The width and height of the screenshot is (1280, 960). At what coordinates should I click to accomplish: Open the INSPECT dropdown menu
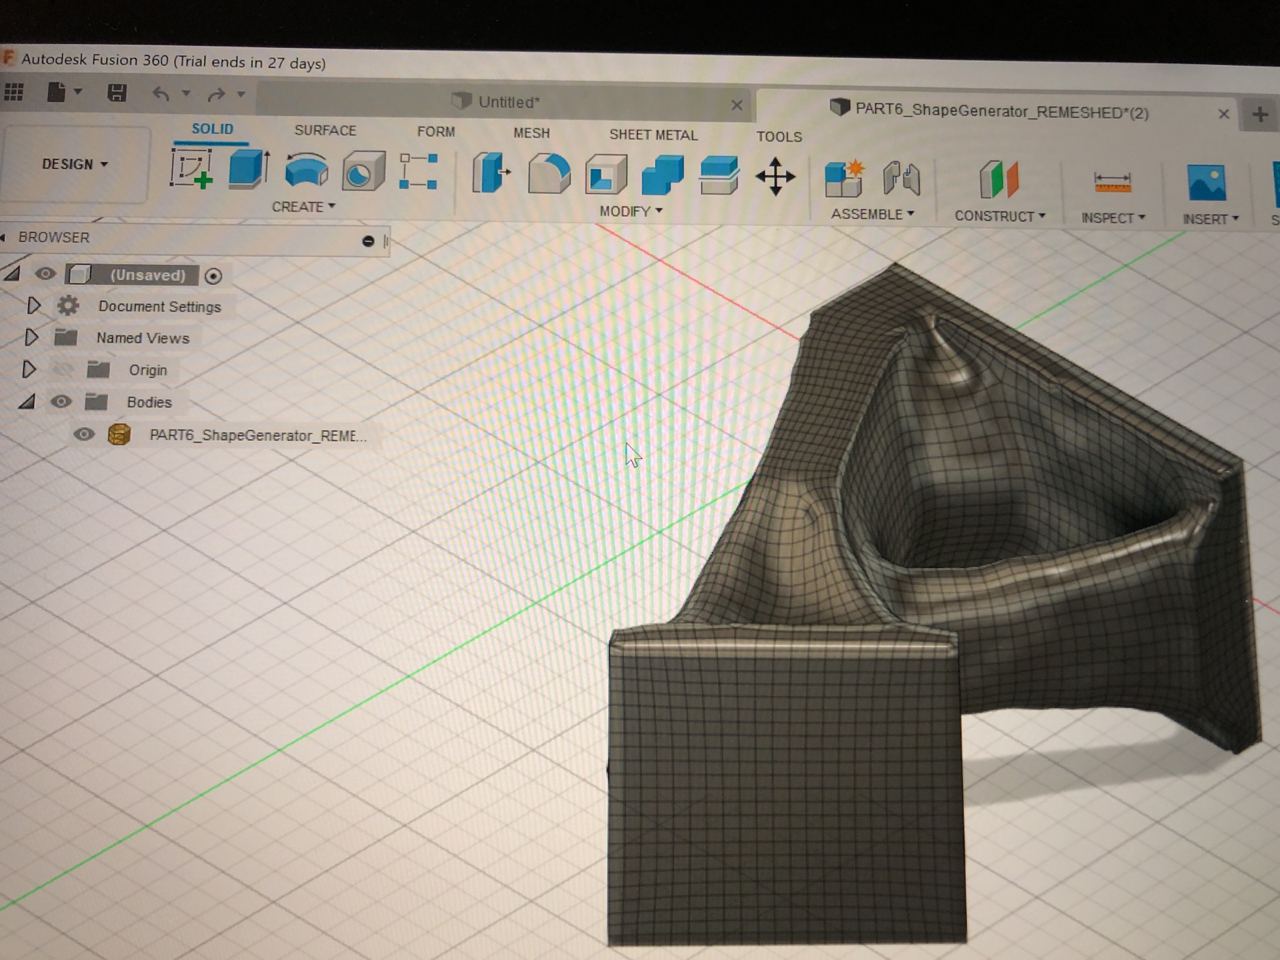tap(1113, 218)
